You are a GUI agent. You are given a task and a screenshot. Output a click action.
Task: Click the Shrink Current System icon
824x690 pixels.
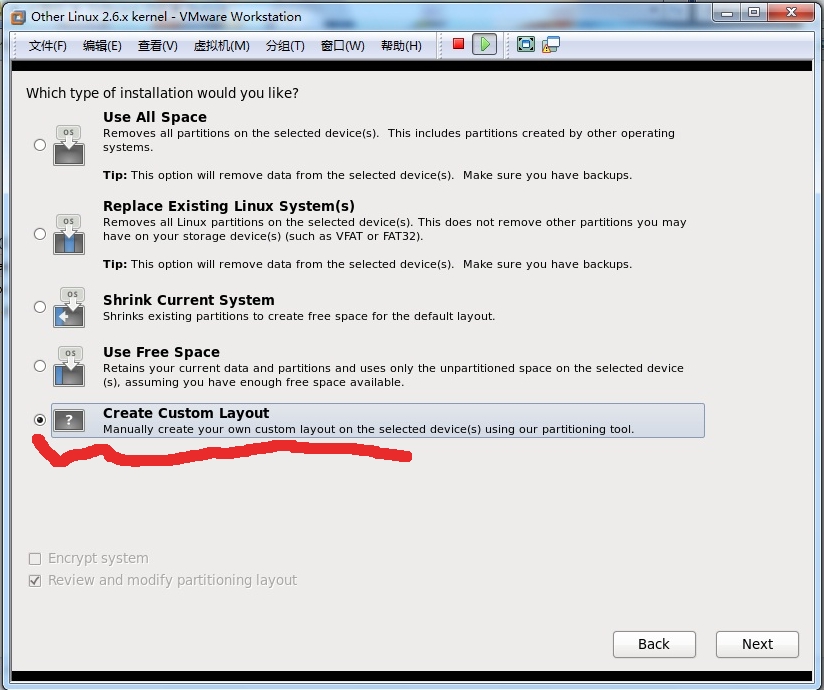click(x=69, y=307)
